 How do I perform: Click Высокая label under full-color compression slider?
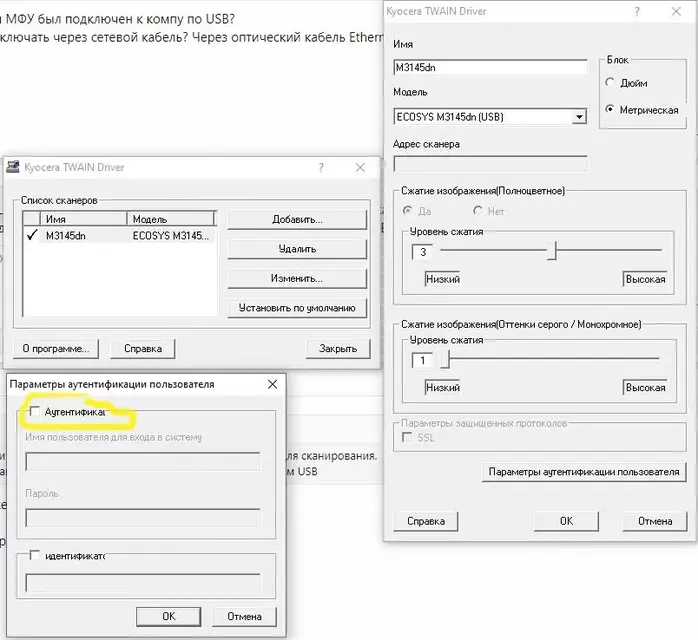coord(645,279)
